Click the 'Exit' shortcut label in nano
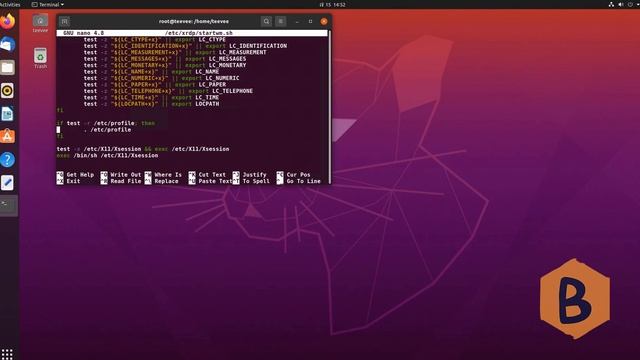Viewport: 640px width, 360px height. click(73, 181)
